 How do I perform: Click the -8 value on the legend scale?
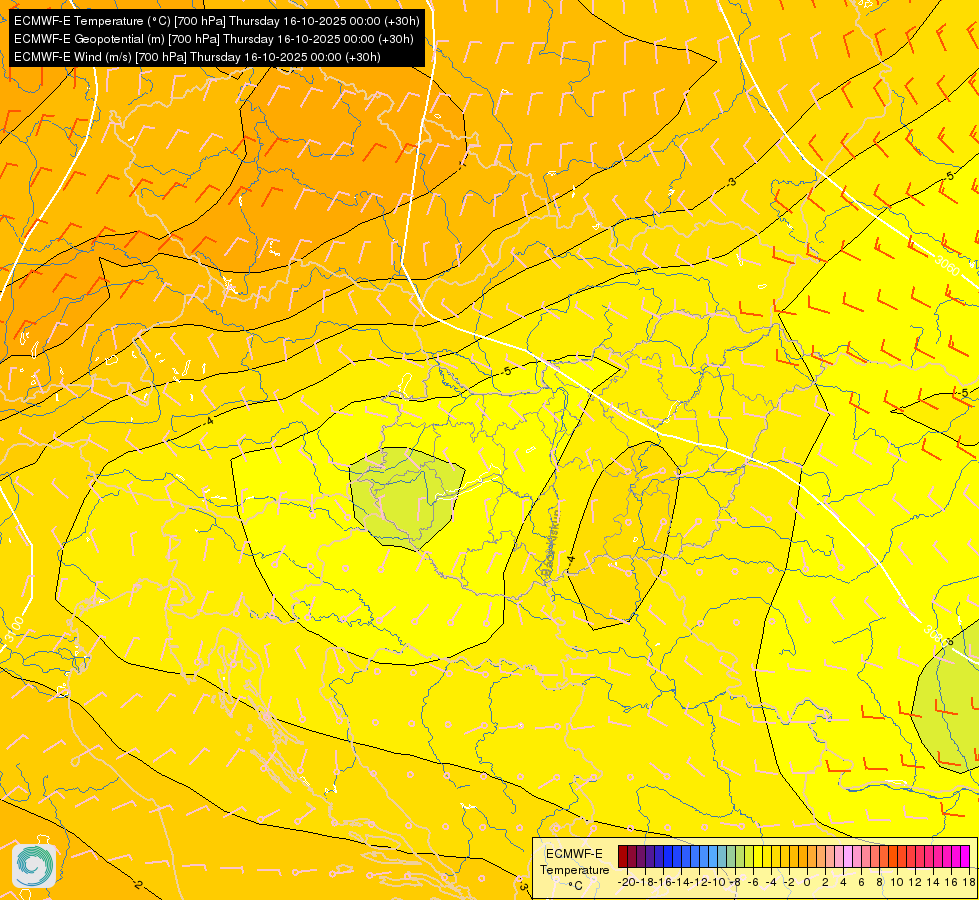735,883
